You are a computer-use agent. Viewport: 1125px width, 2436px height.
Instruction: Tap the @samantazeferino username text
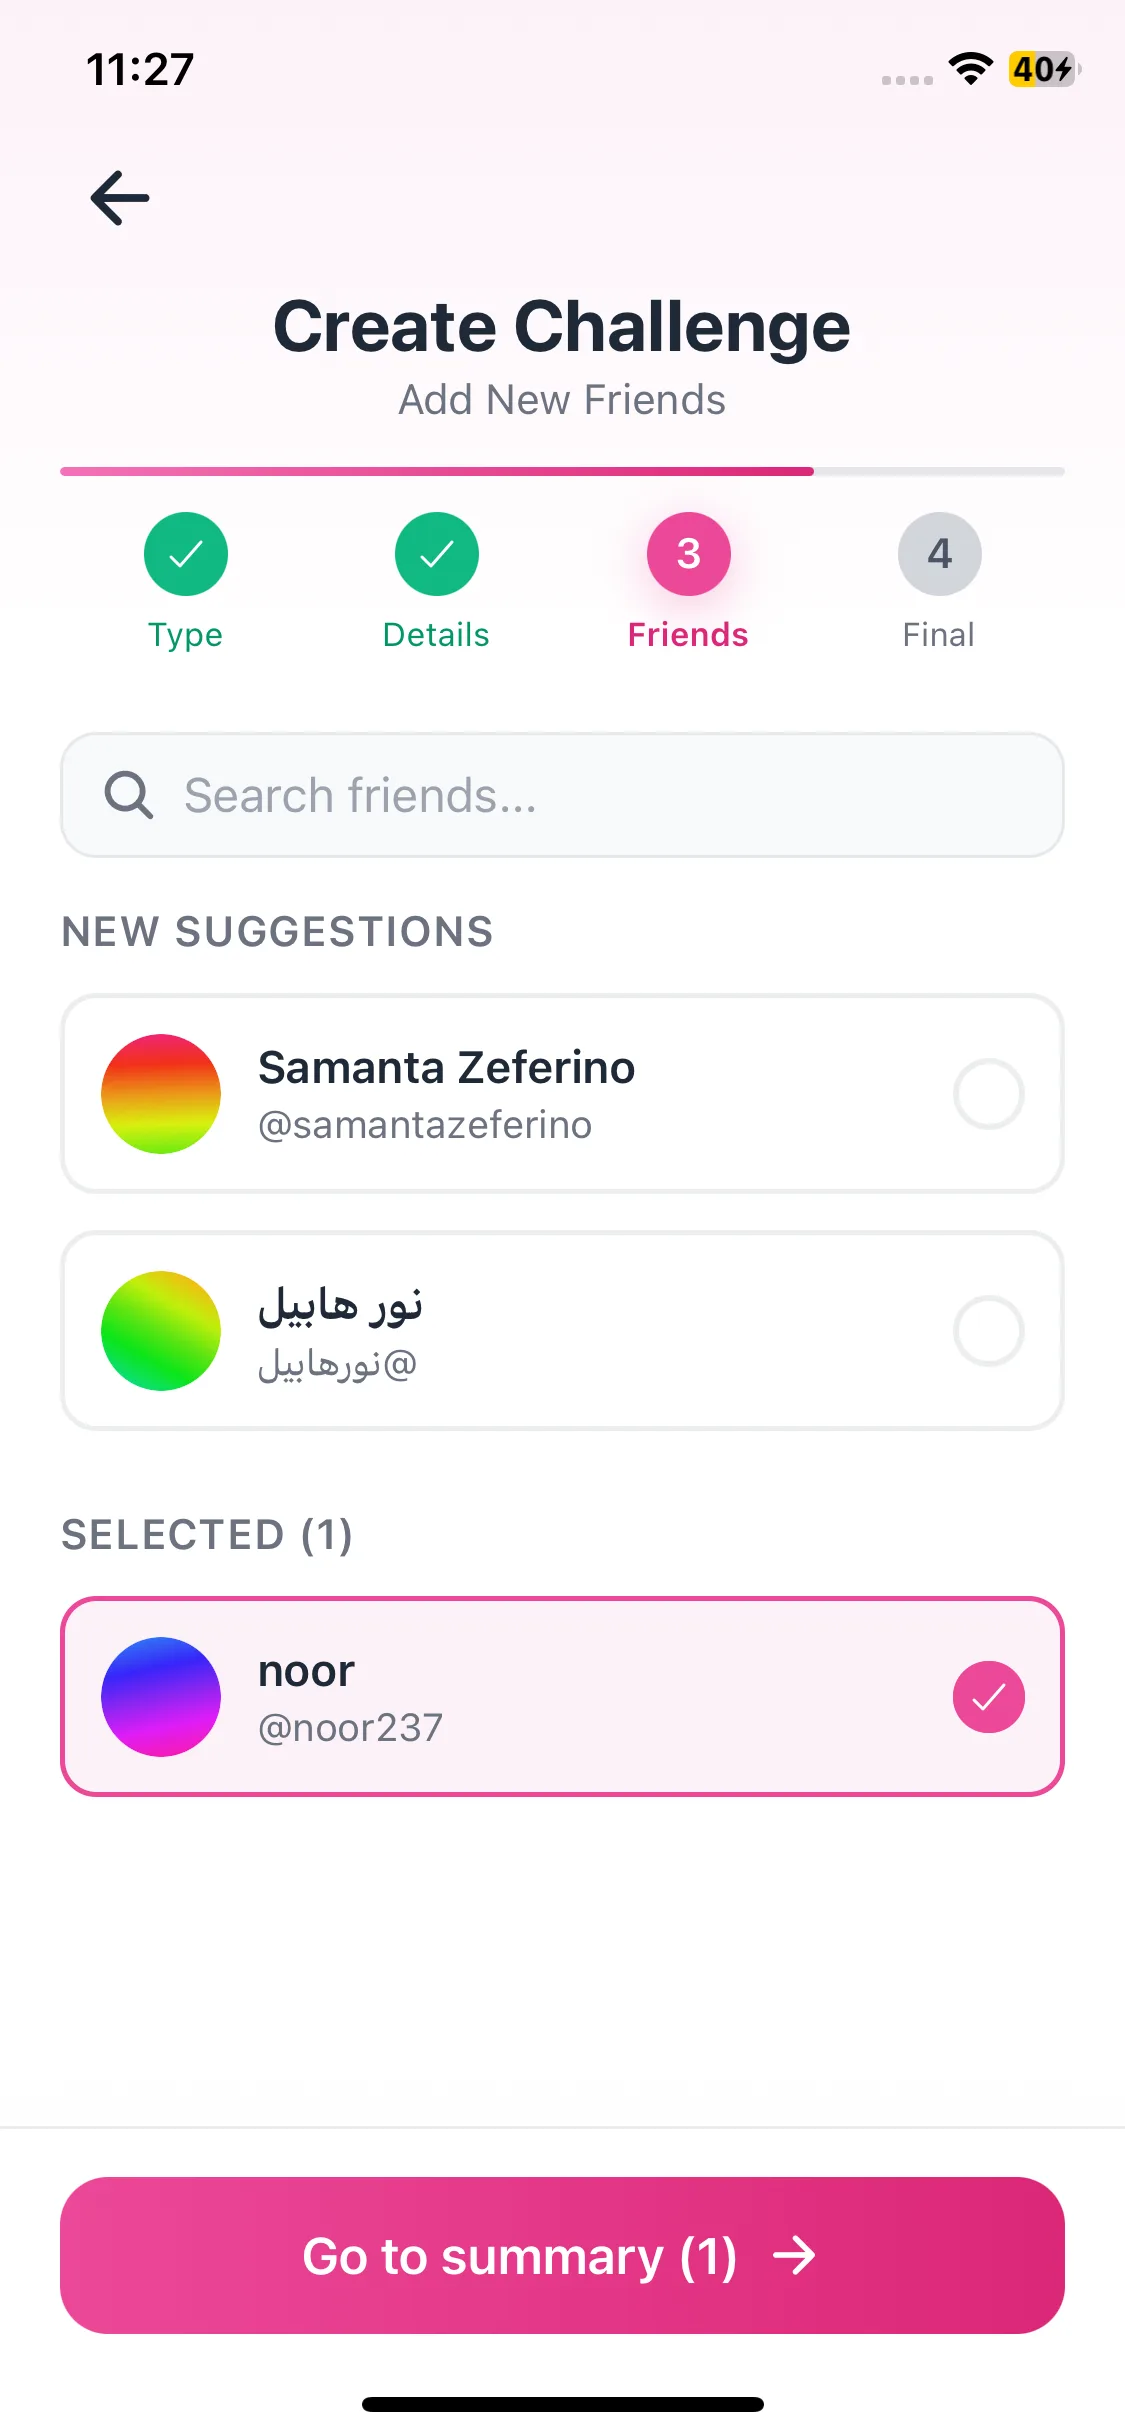(425, 1126)
